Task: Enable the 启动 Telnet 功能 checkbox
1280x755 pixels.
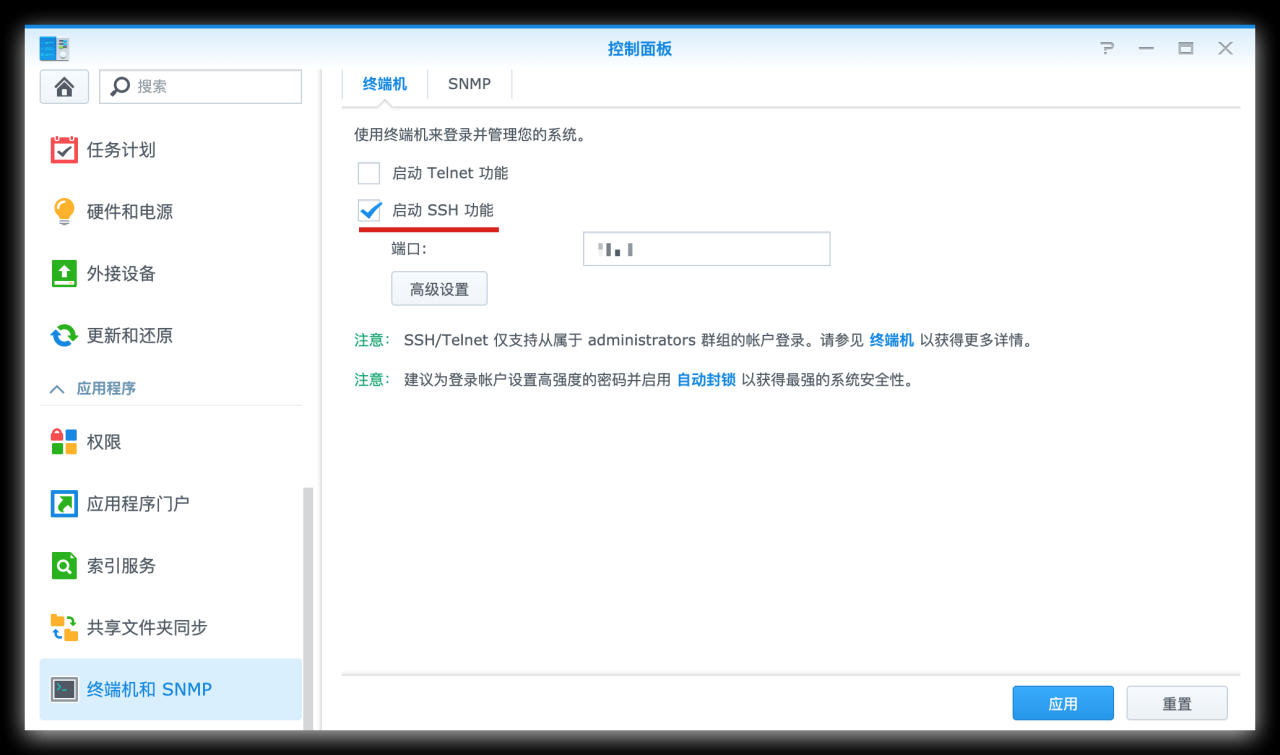Action: coord(369,173)
